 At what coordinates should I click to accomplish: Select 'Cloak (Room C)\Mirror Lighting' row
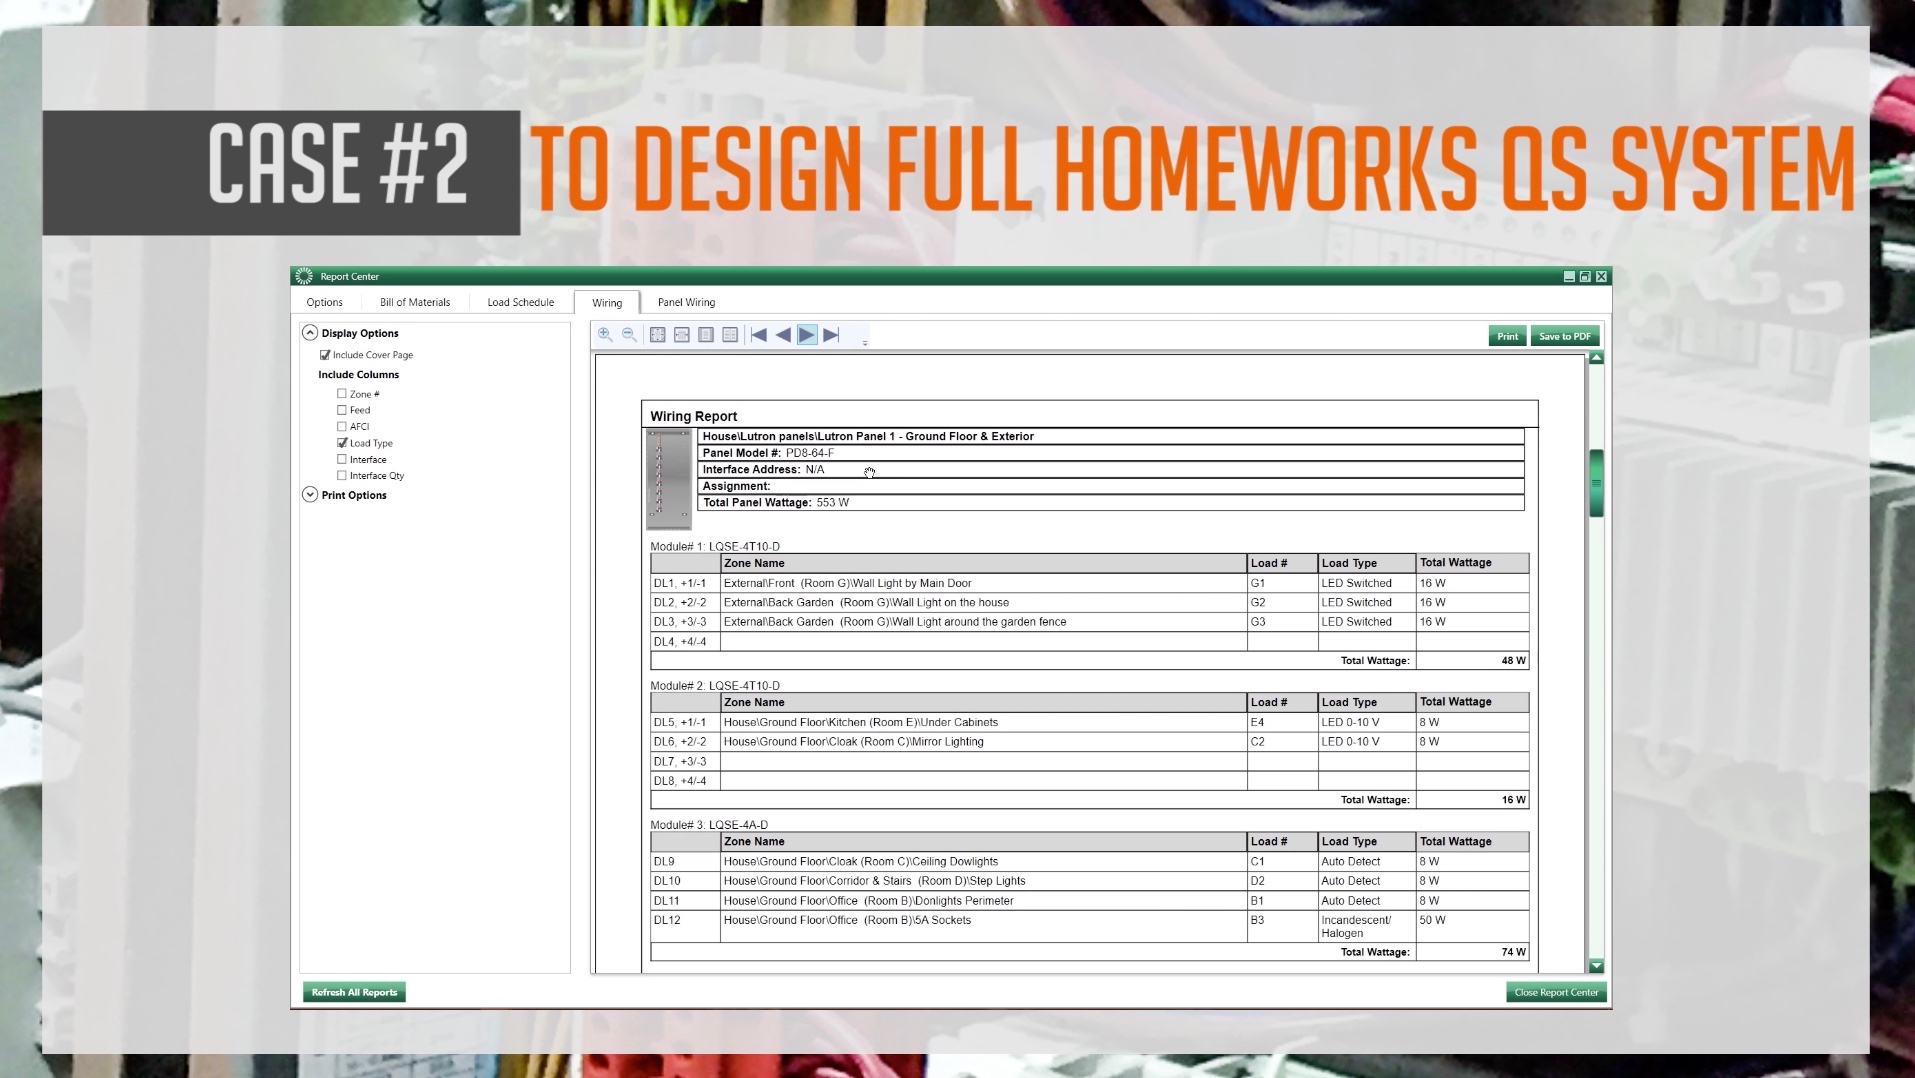pyautogui.click(x=1089, y=742)
